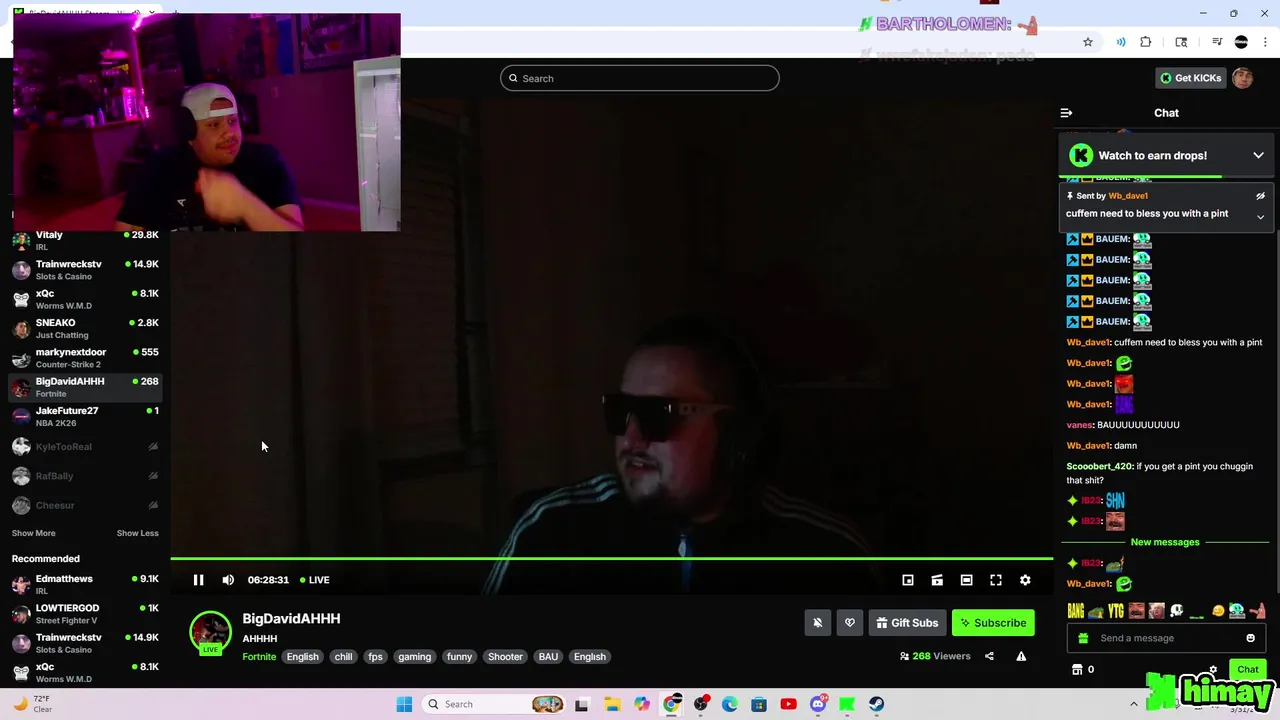Select the fps tag

pyautogui.click(x=375, y=657)
